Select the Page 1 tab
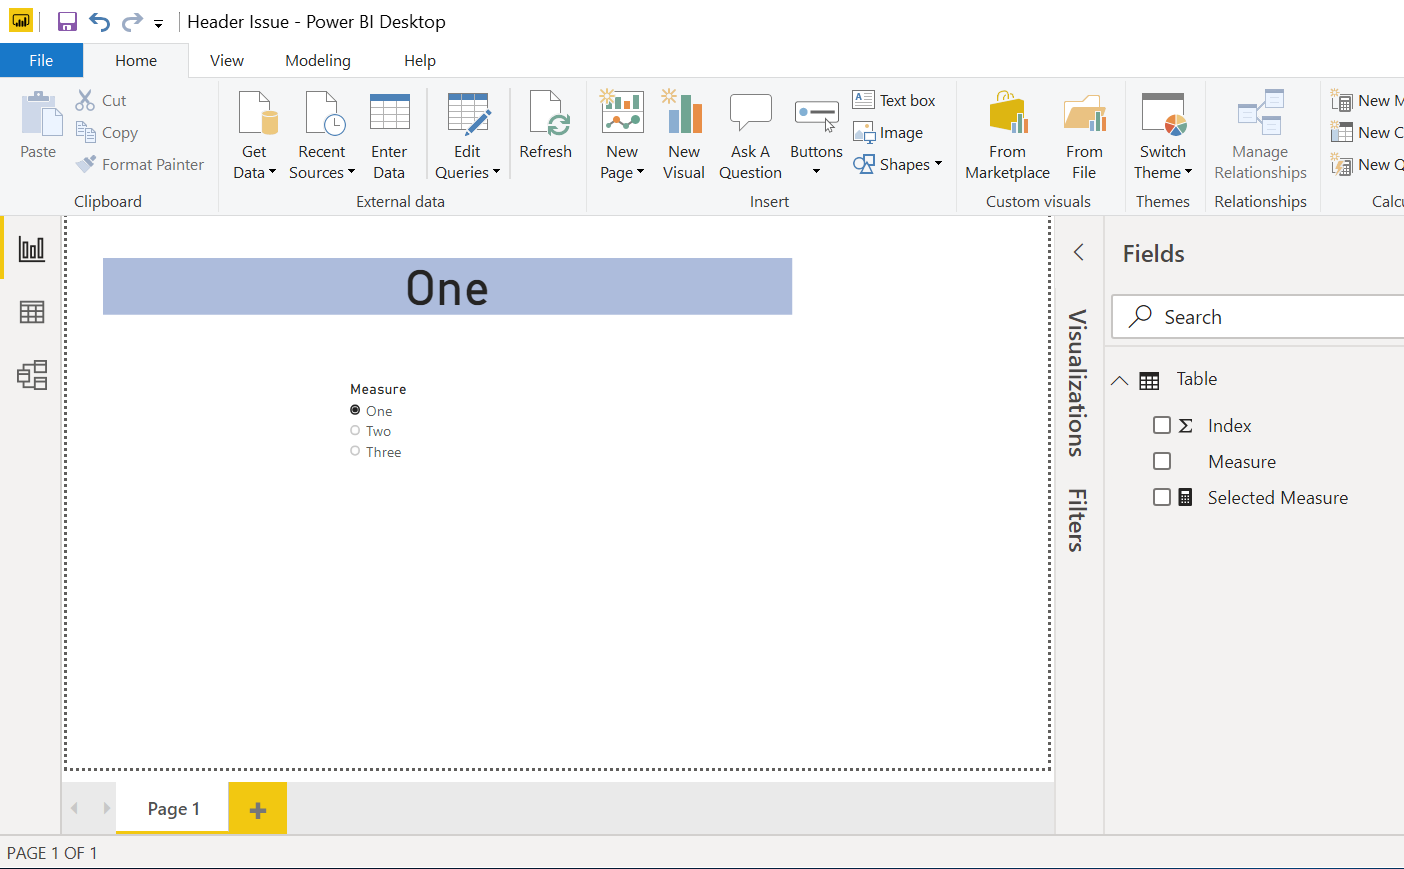This screenshot has width=1404, height=869. 173,808
